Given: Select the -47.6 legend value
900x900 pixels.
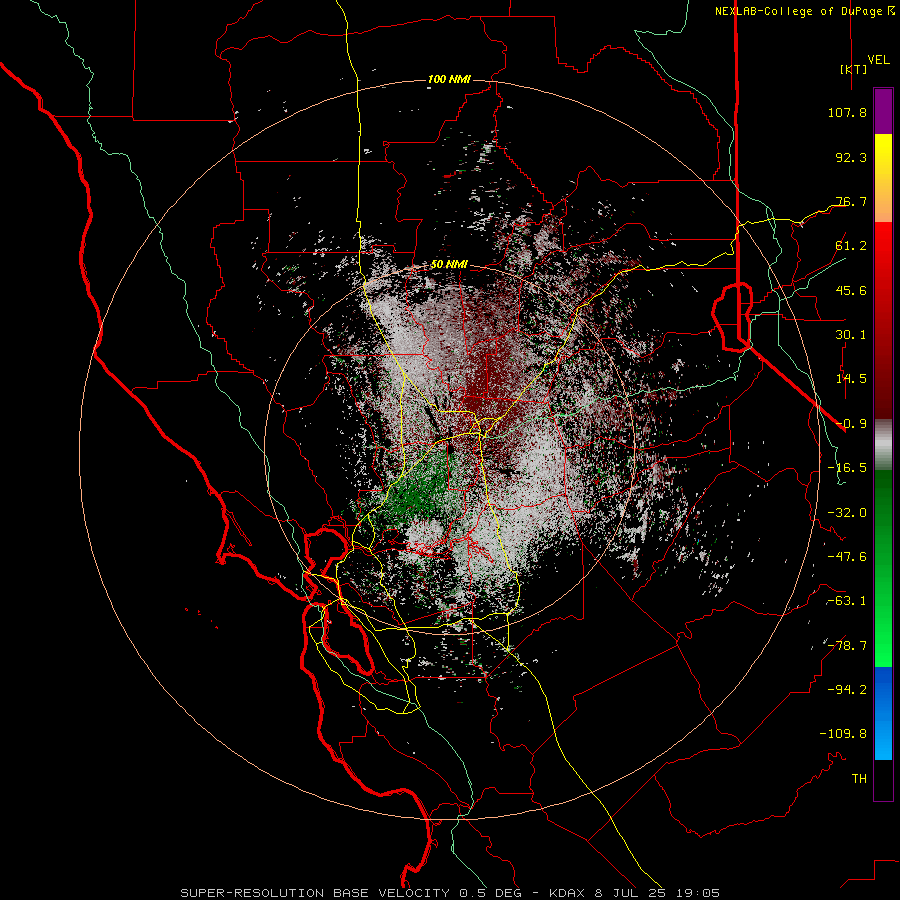Looking at the screenshot, I should point(847,557).
